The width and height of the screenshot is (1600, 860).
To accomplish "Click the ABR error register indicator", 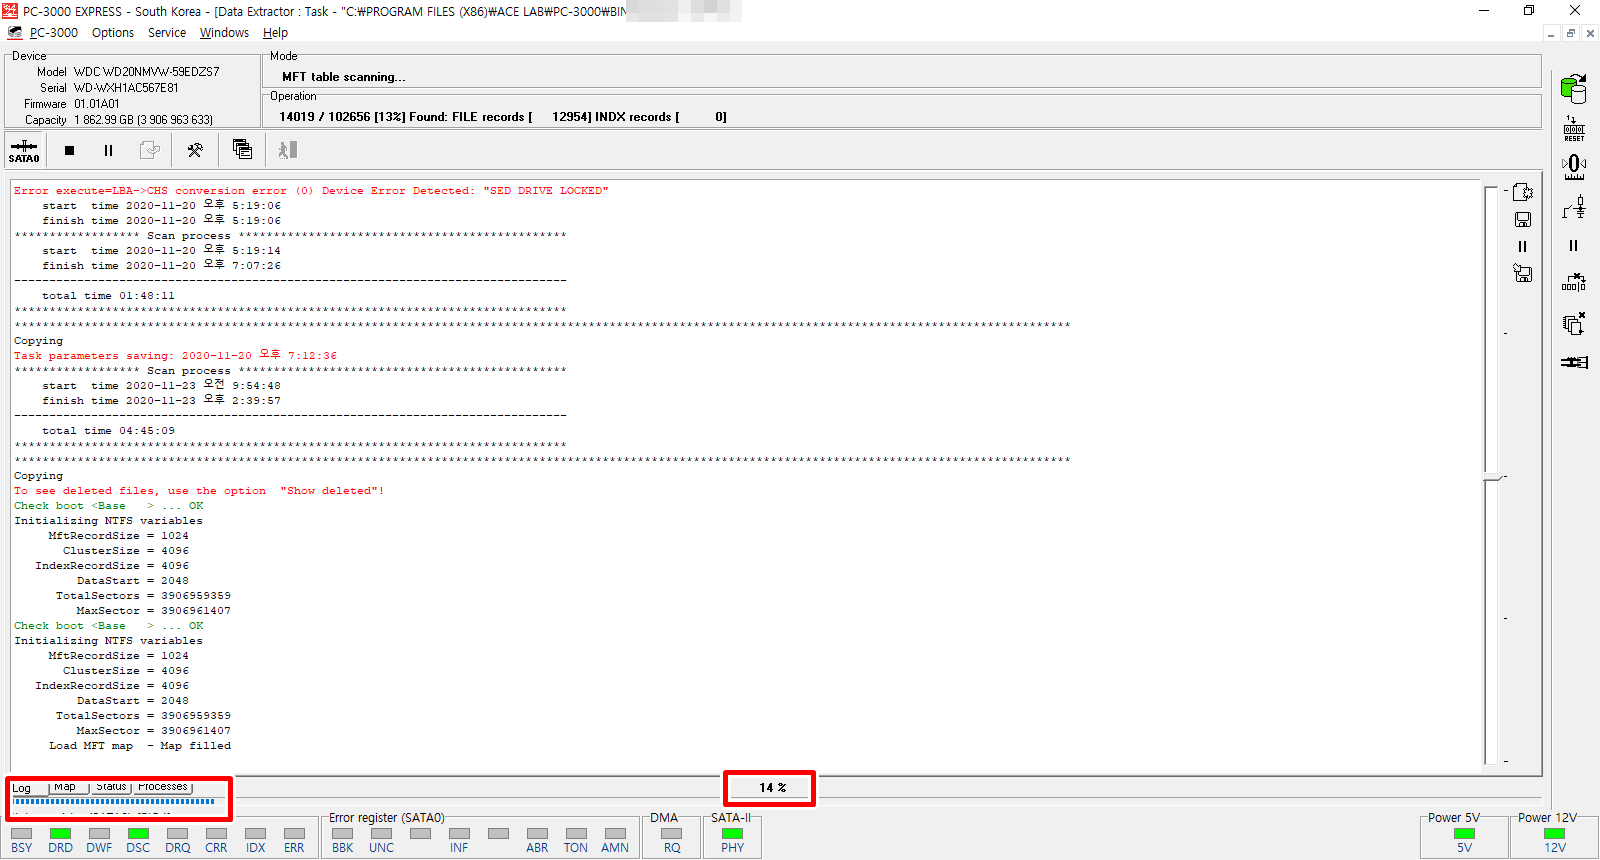I will click(x=537, y=834).
